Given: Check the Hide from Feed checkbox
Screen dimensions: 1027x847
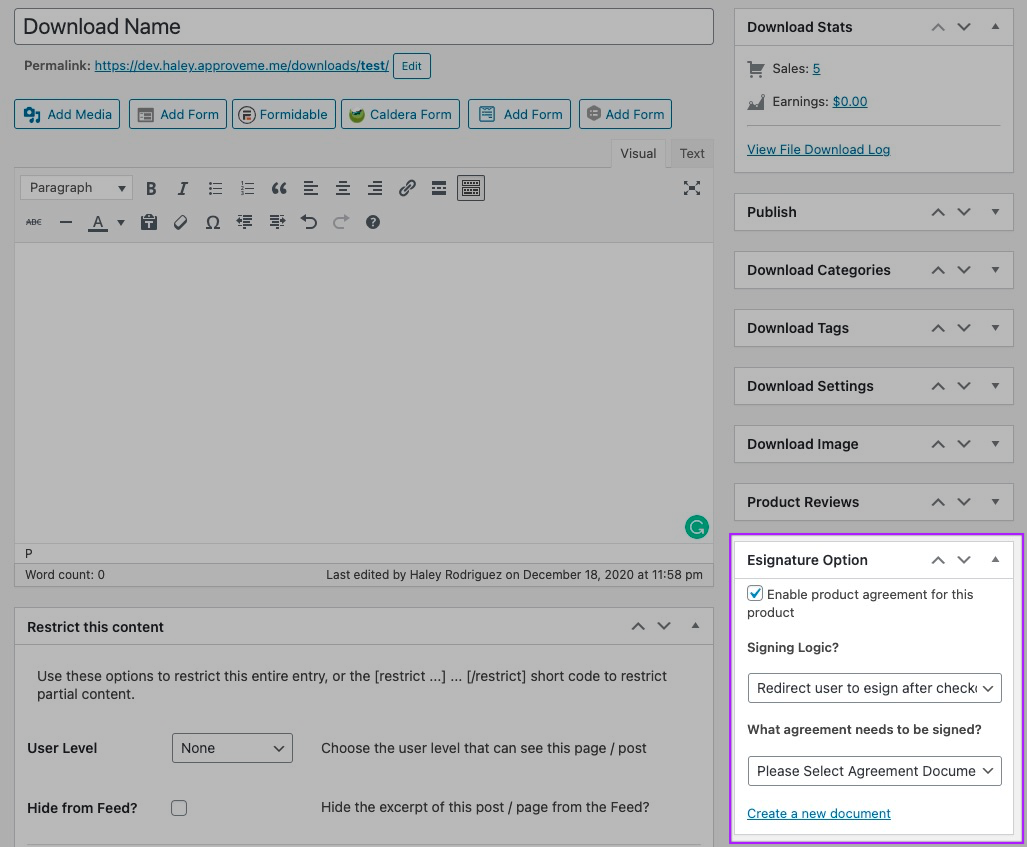Looking at the screenshot, I should 179,808.
